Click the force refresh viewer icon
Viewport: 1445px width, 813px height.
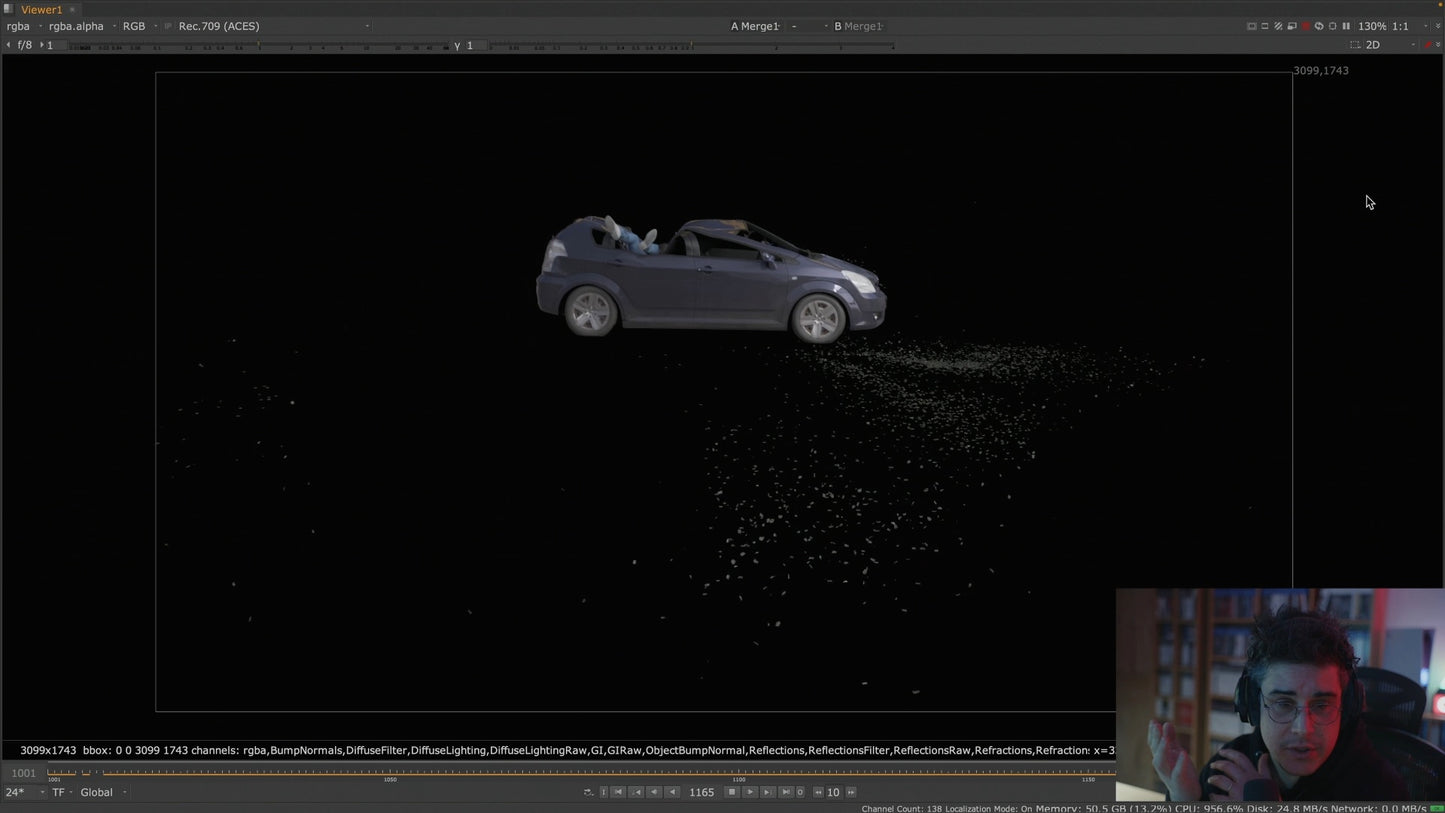click(x=1319, y=26)
